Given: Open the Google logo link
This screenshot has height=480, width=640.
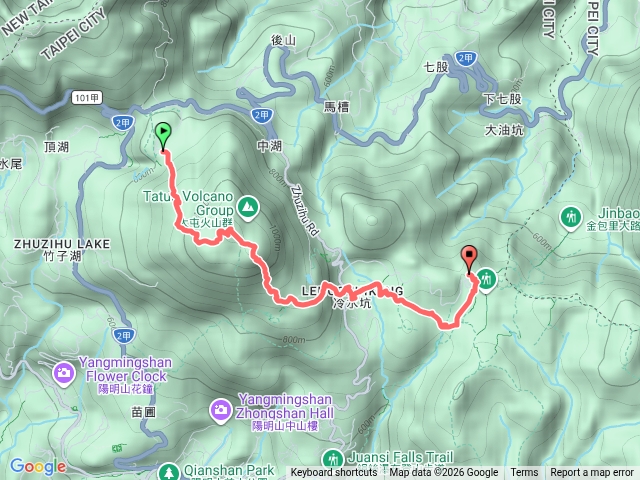Looking at the screenshot, I should click(38, 467).
